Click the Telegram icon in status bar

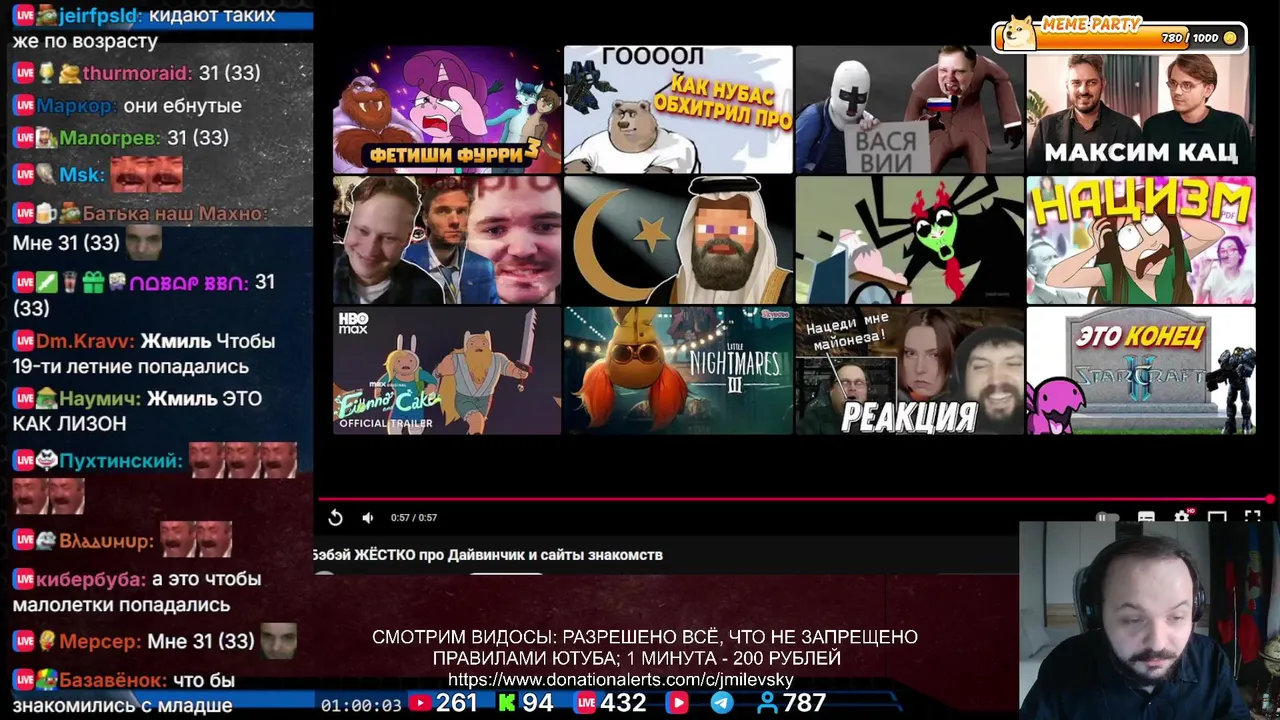click(x=721, y=704)
